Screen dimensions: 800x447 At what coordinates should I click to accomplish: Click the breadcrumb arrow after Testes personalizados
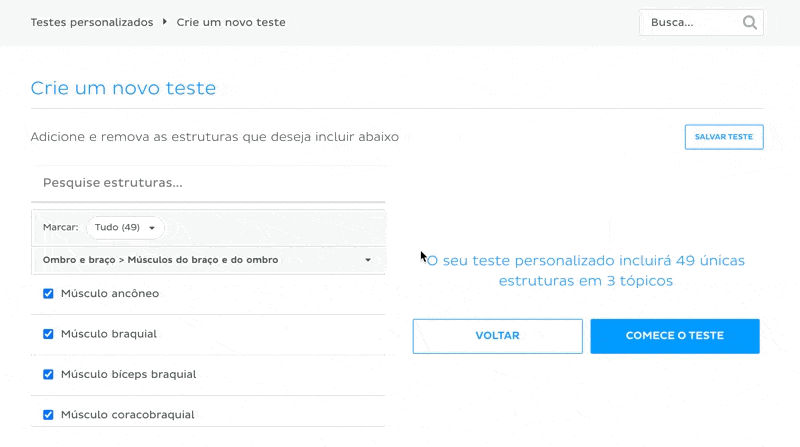[165, 22]
